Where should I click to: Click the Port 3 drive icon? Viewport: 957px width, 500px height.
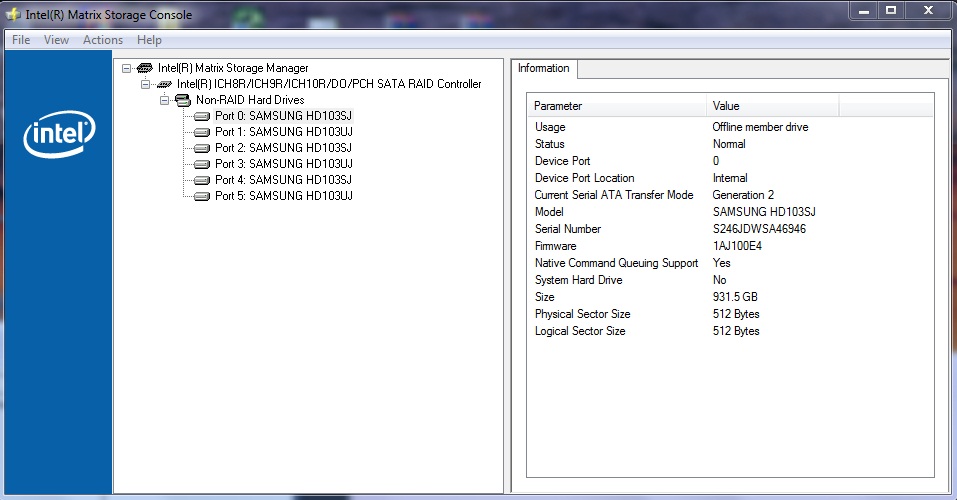pyautogui.click(x=201, y=164)
